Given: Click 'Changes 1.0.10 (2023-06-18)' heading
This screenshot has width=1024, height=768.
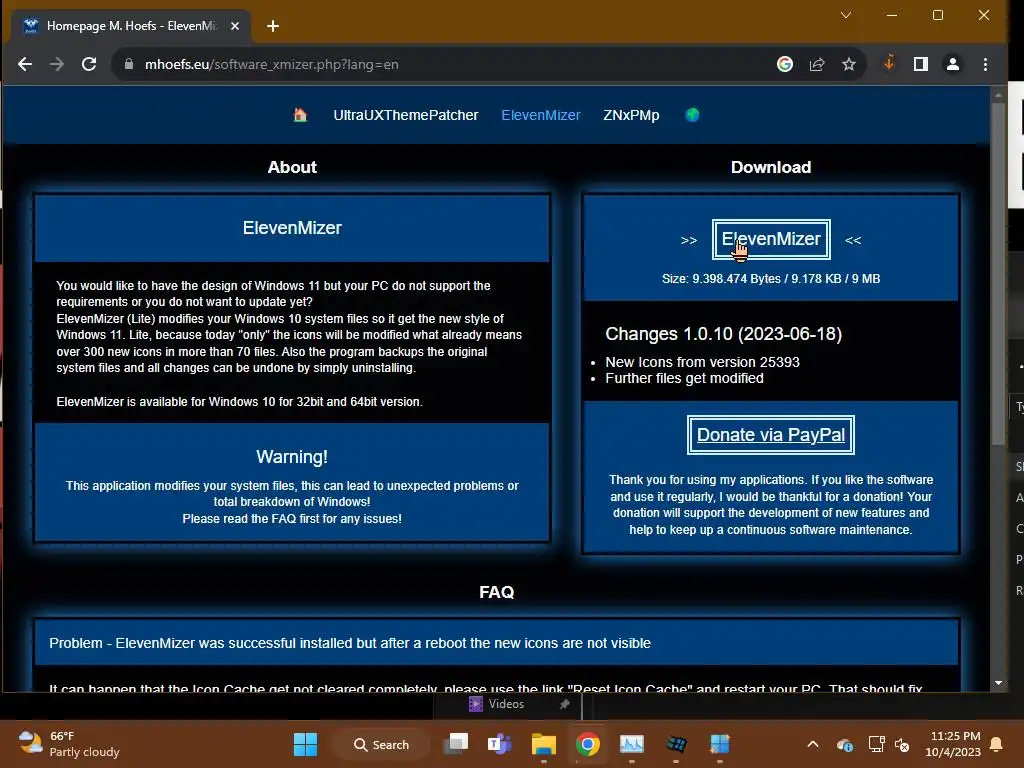Looking at the screenshot, I should [x=723, y=334].
